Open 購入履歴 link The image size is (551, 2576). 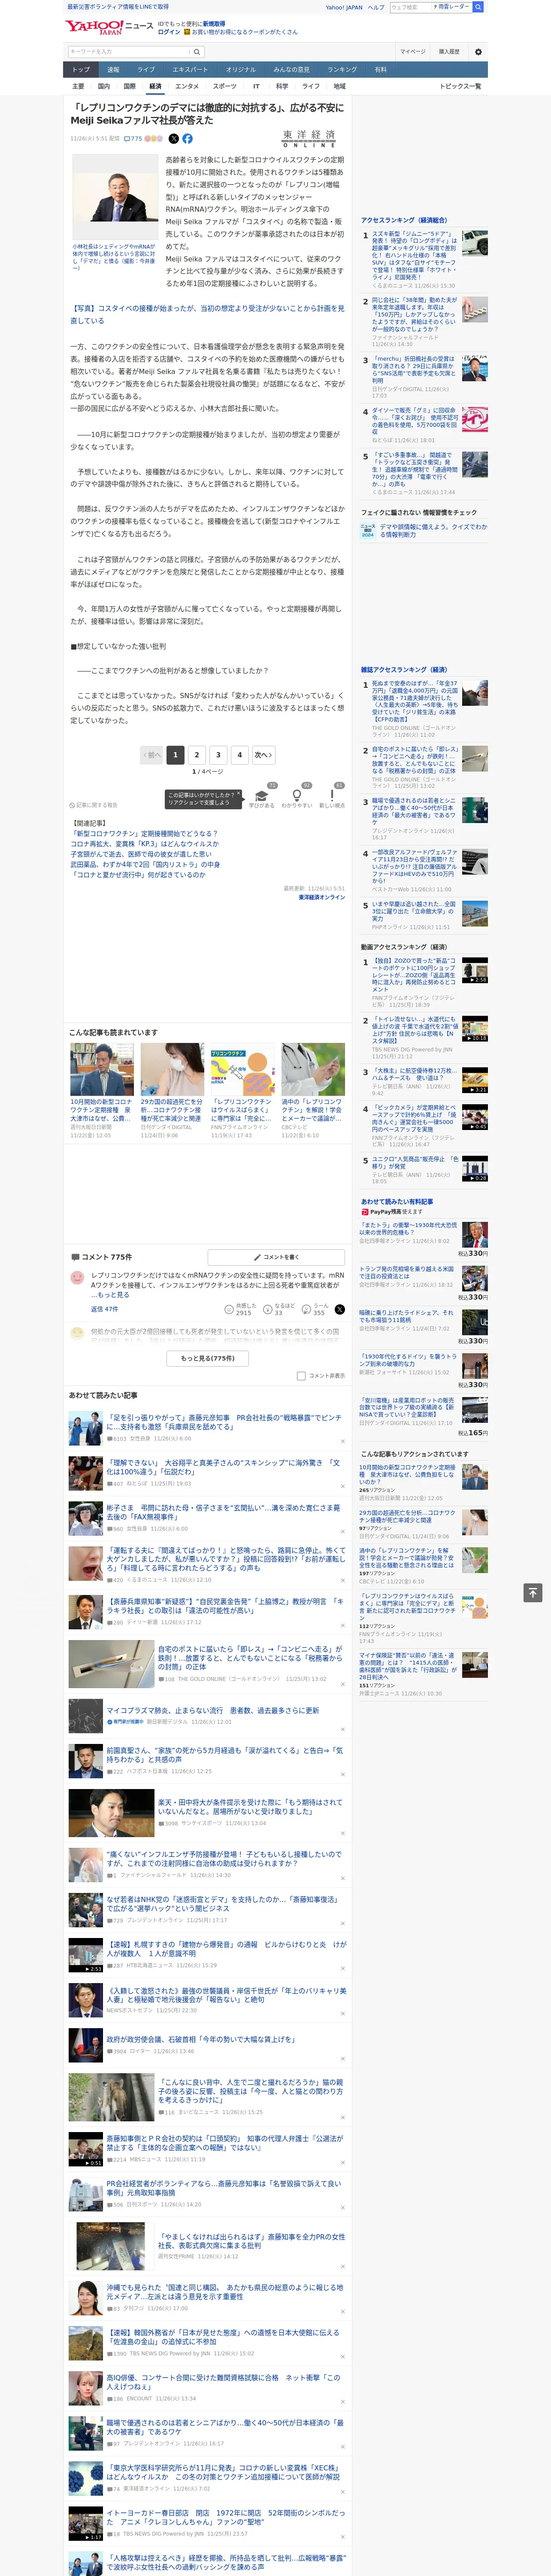point(449,52)
